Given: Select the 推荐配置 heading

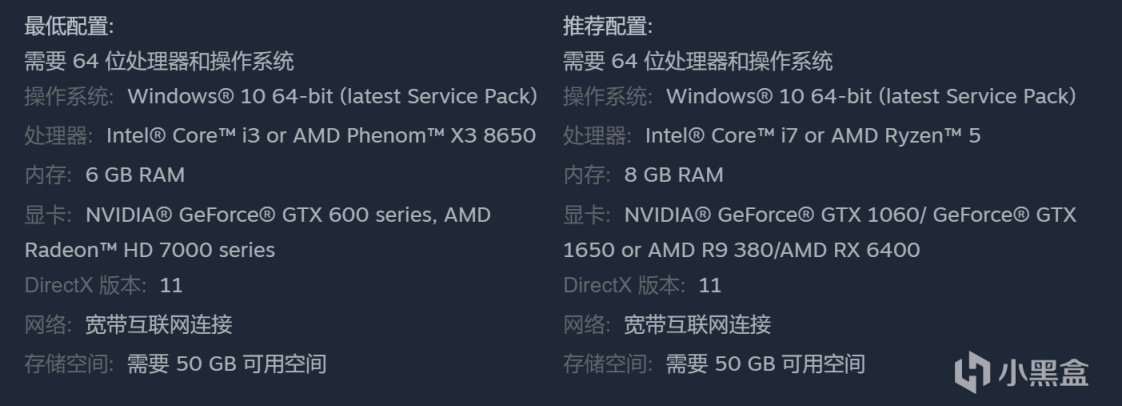Looking at the screenshot, I should pyautogui.click(x=608, y=26).
